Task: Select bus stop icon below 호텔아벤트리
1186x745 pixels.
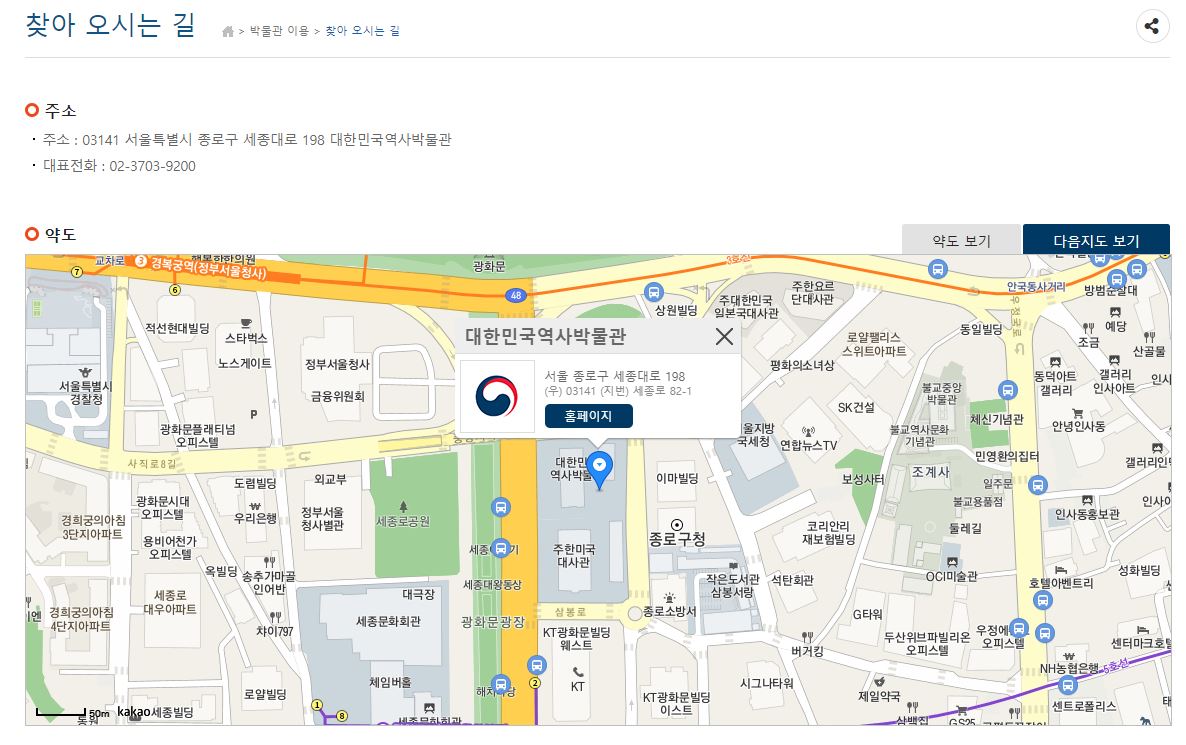Action: coord(1042,601)
